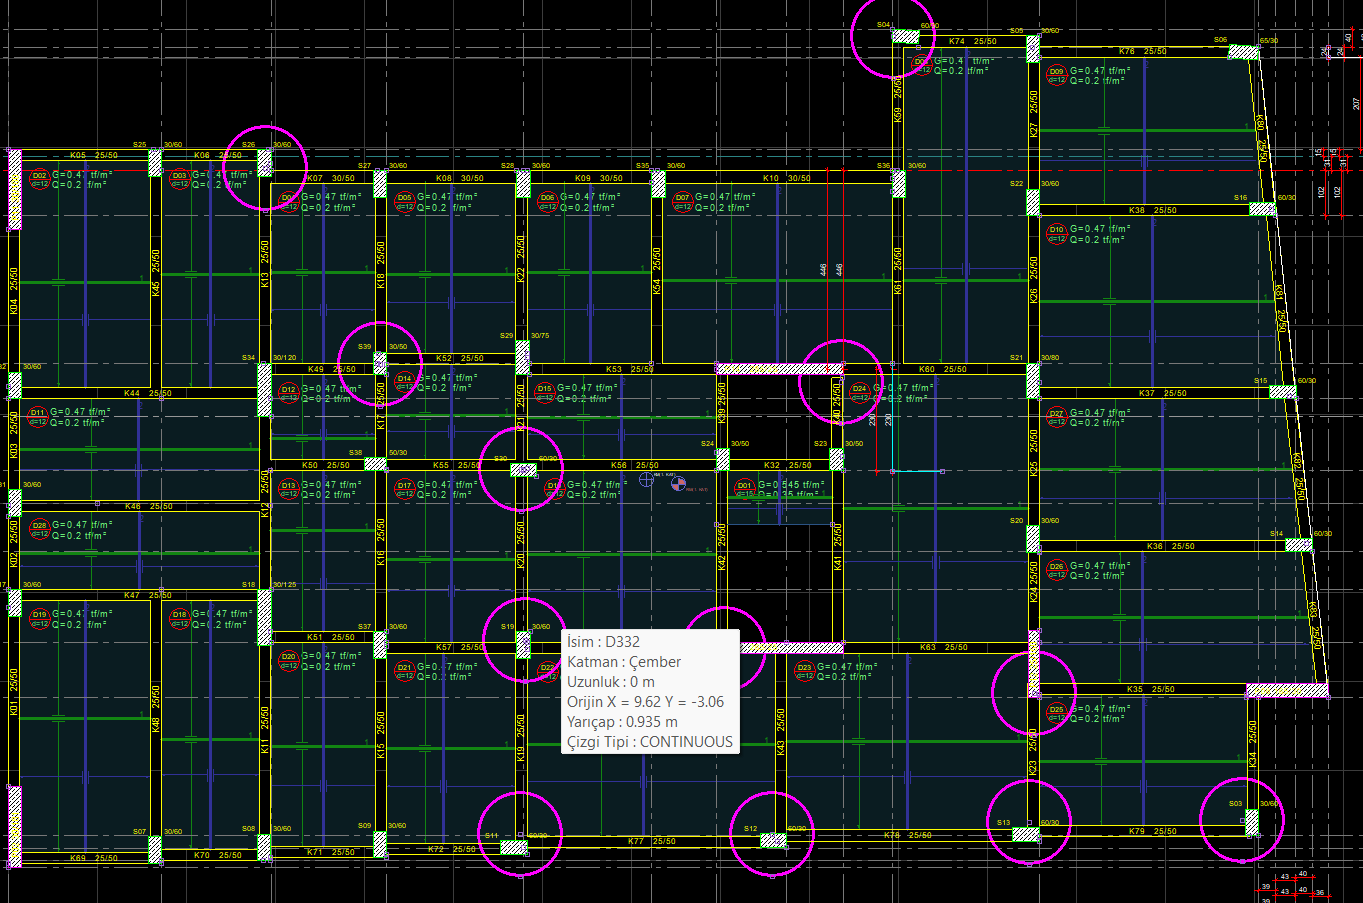This screenshot has width=1363, height=903.
Task: Click tooltip line Katman : Çember
Action: tap(624, 662)
